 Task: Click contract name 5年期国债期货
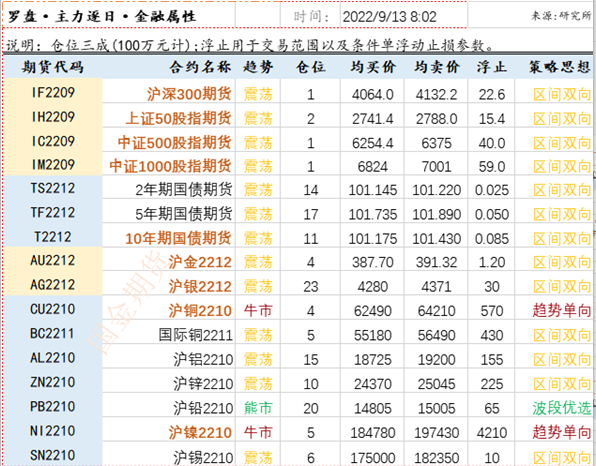(x=184, y=214)
